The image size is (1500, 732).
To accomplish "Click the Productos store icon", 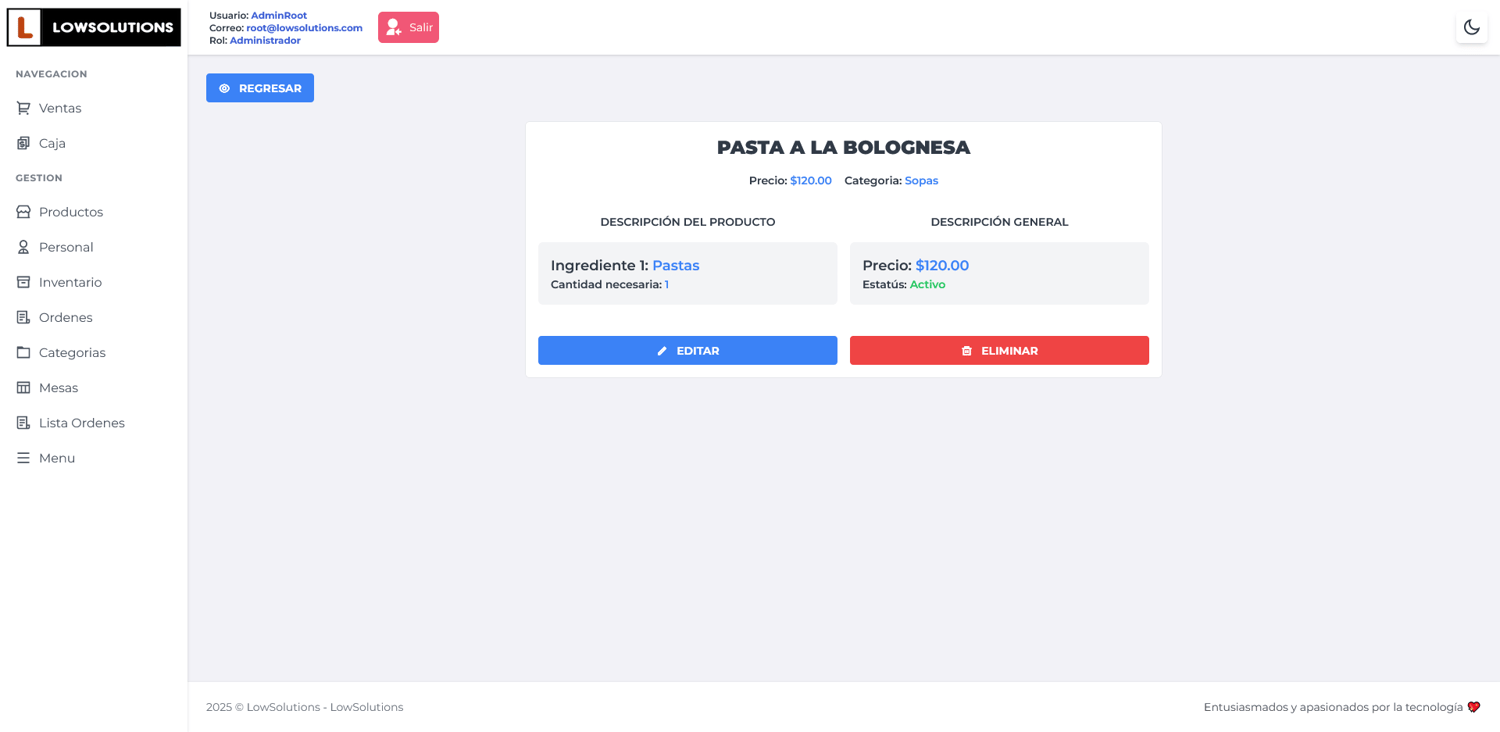I will tap(23, 212).
